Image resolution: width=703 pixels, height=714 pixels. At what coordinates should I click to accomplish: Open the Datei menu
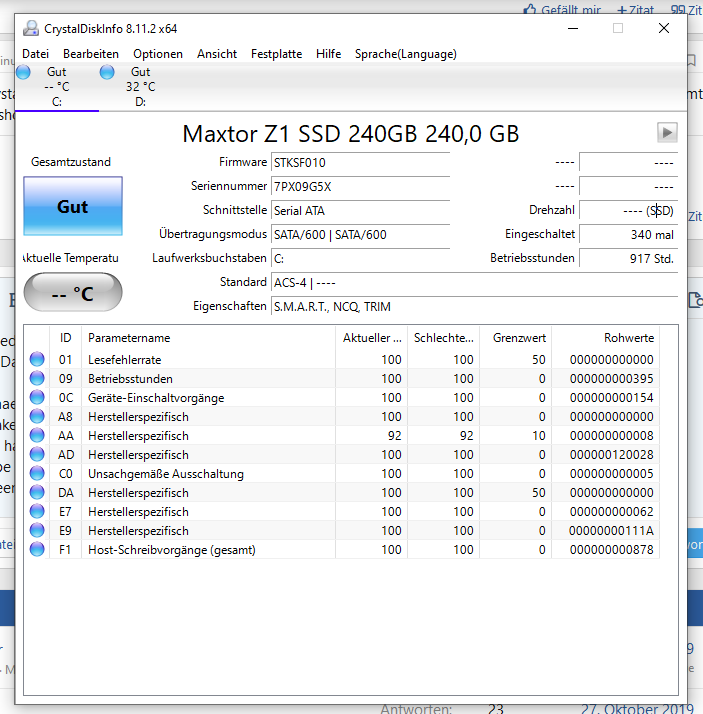coord(36,54)
